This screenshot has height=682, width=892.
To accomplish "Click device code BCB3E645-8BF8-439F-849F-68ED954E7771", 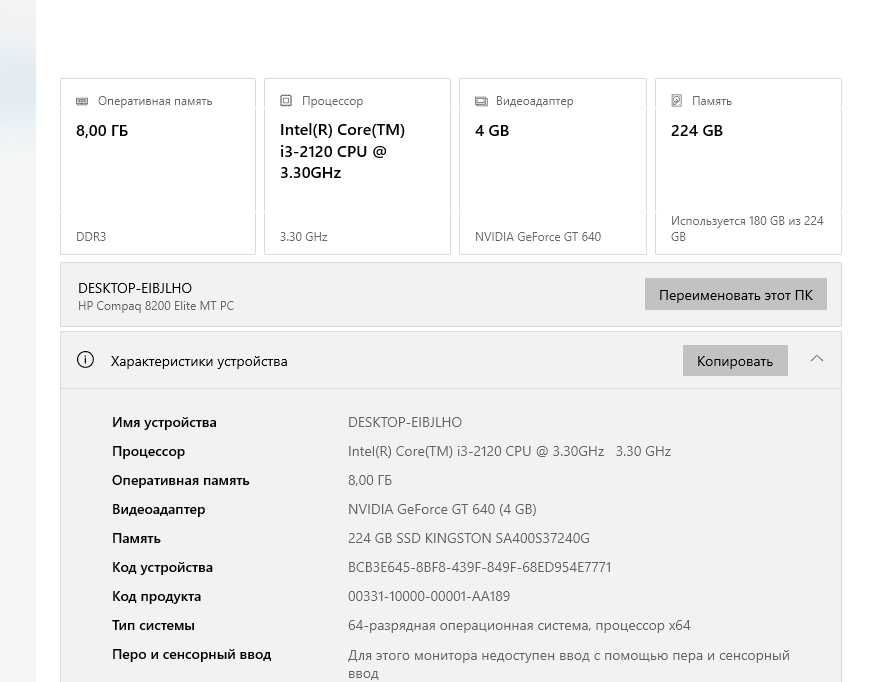I will click(480, 568).
